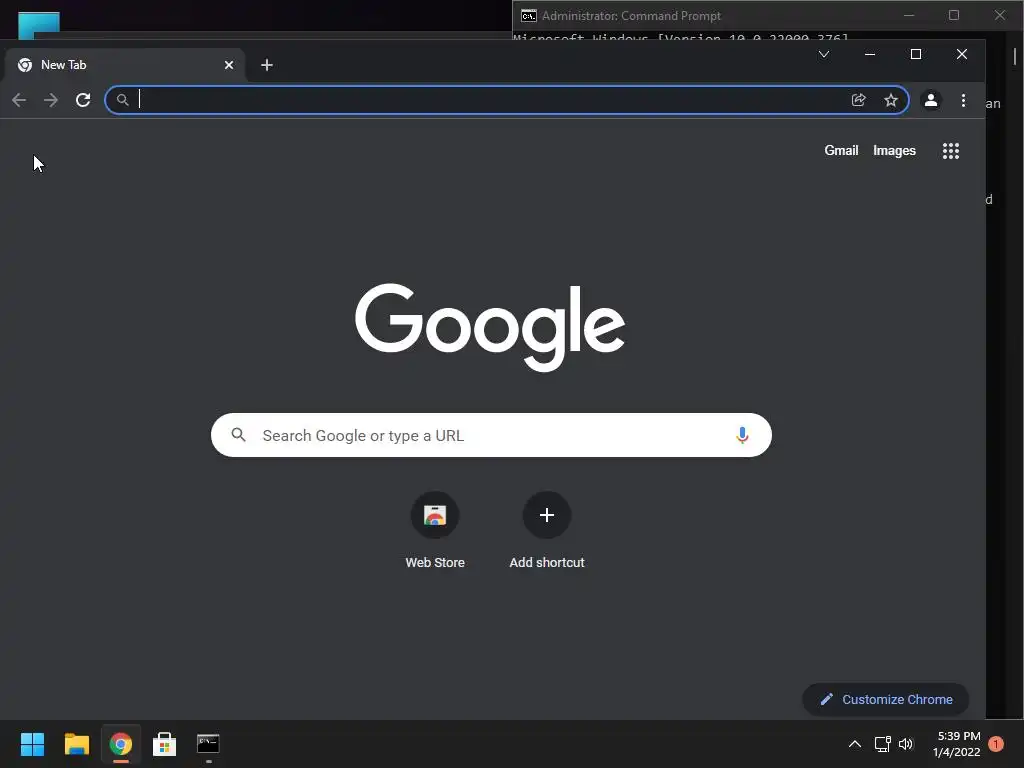Click the Add shortcut label text
This screenshot has height=768, width=1024.
coord(547,562)
